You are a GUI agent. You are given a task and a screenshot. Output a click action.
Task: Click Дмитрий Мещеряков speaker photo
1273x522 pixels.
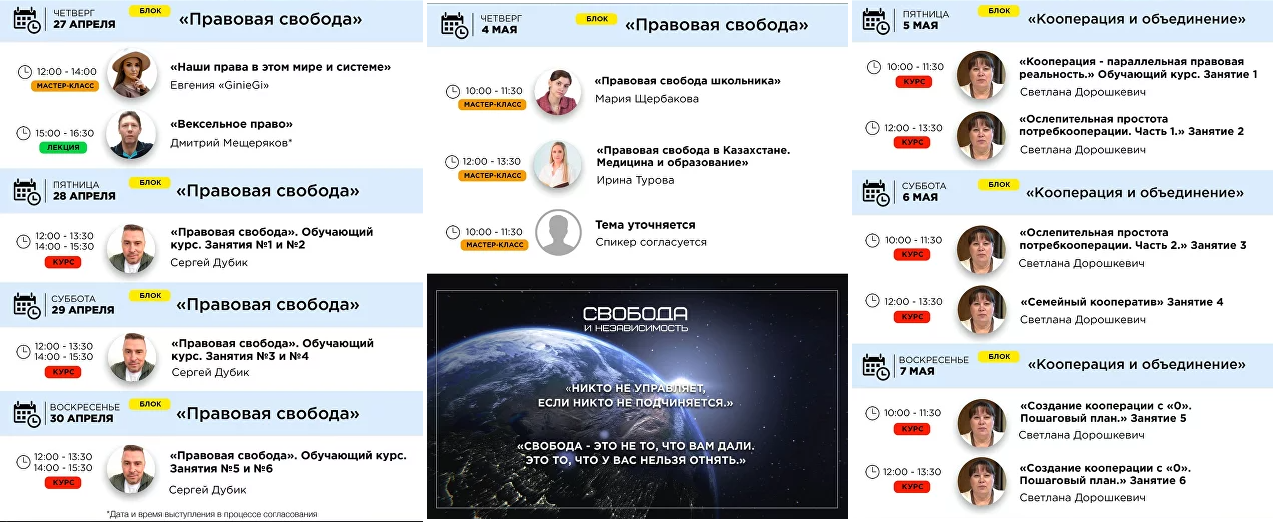click(x=132, y=134)
